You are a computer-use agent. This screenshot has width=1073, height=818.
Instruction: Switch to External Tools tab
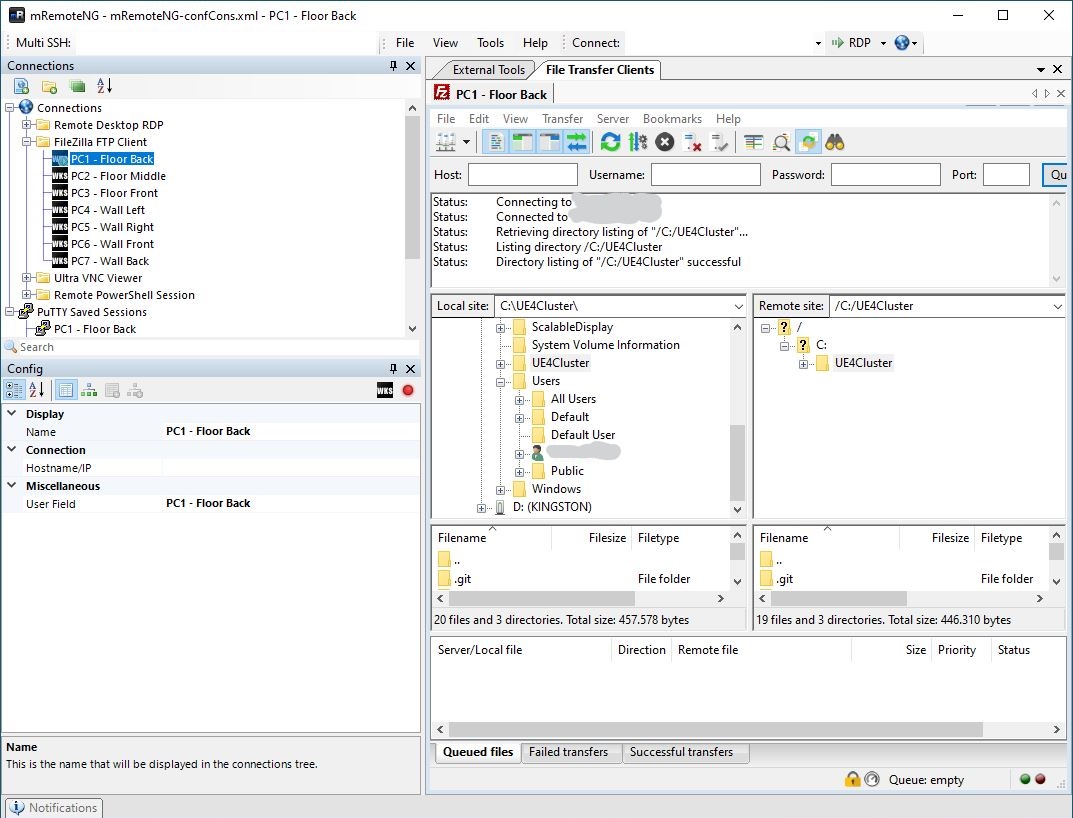pos(489,70)
